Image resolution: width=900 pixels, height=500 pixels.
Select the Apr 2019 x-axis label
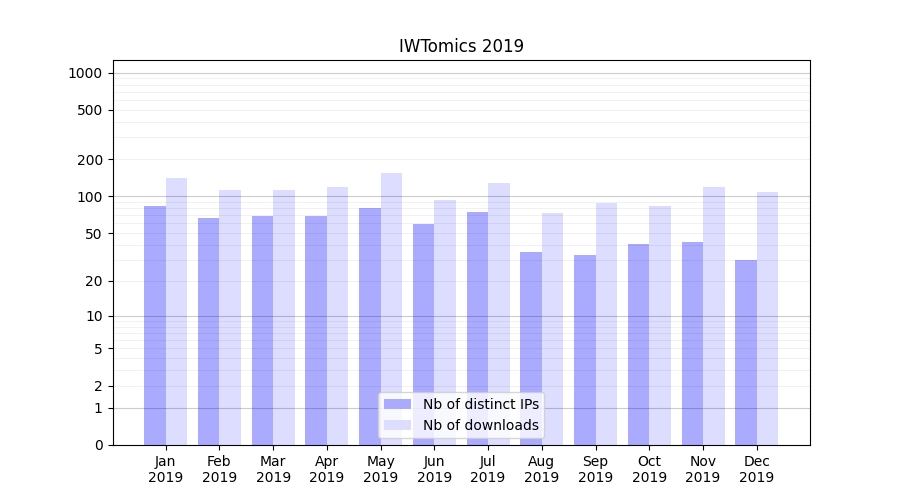(327, 469)
